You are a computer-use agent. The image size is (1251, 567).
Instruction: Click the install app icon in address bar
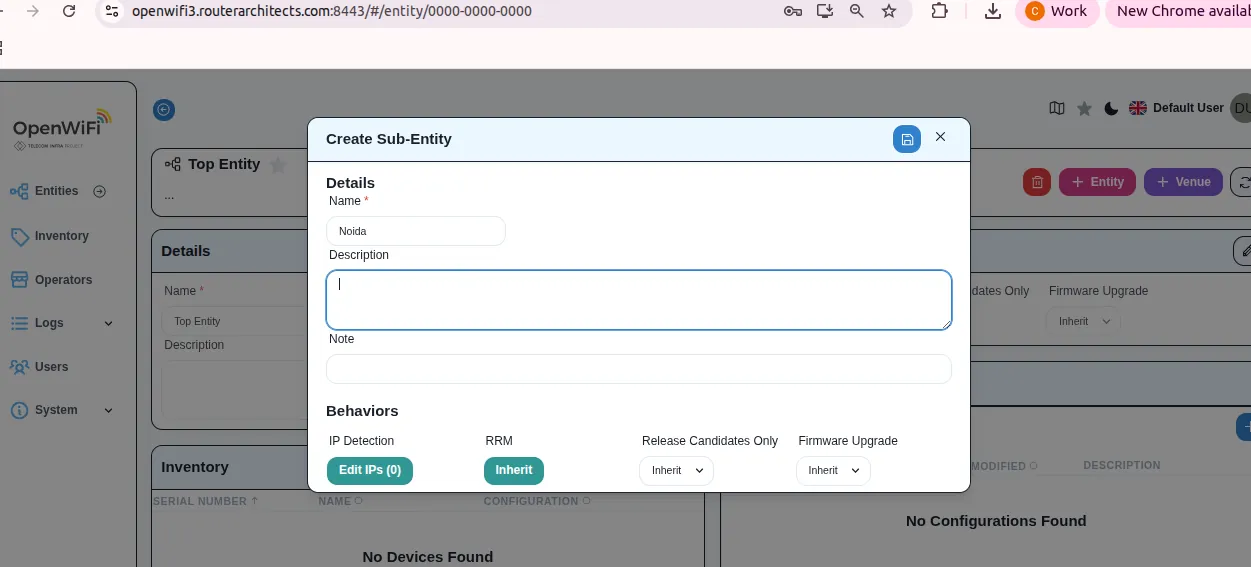825,11
